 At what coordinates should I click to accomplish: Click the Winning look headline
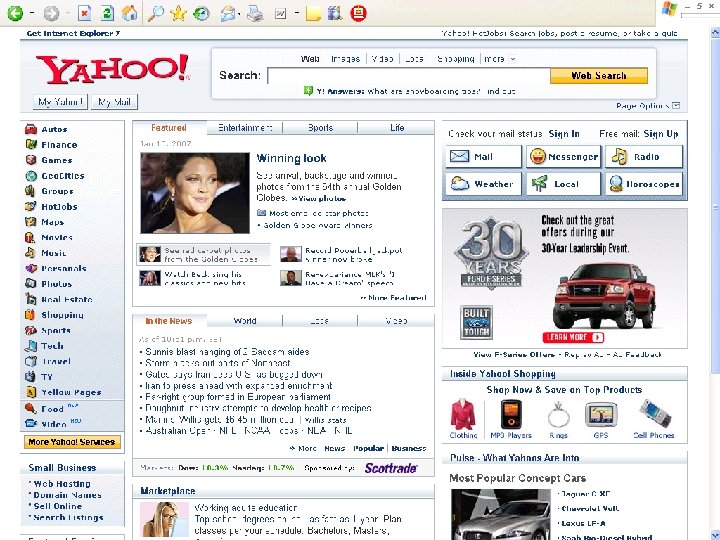291,158
